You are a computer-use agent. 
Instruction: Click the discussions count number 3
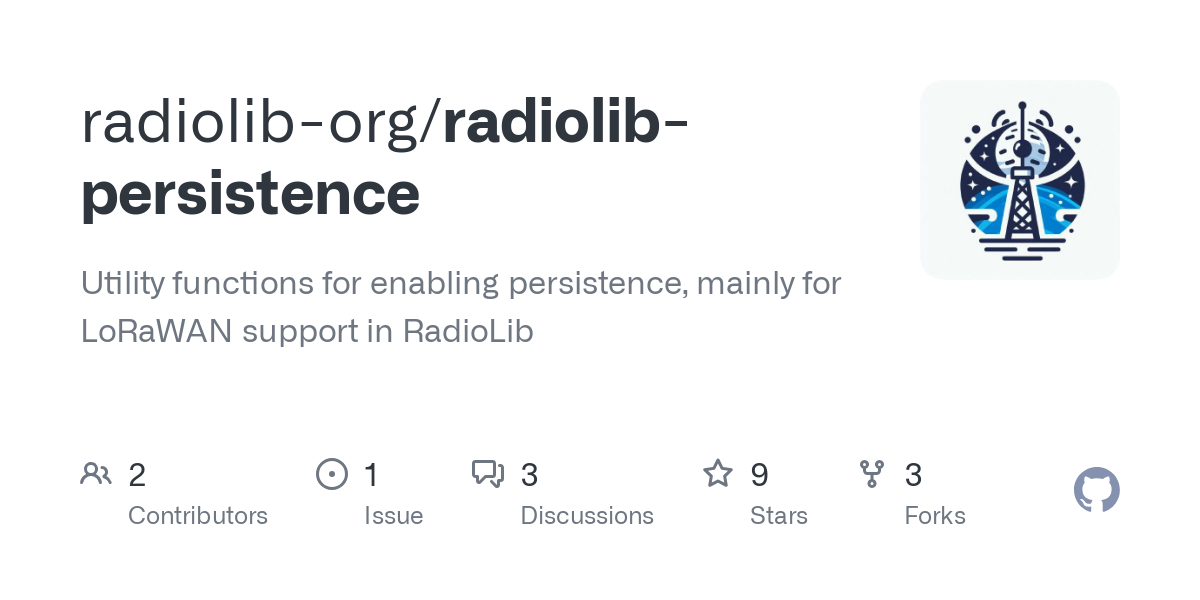[529, 475]
